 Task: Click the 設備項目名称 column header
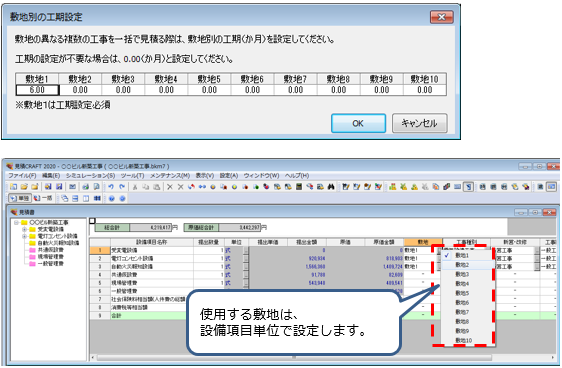point(152,242)
